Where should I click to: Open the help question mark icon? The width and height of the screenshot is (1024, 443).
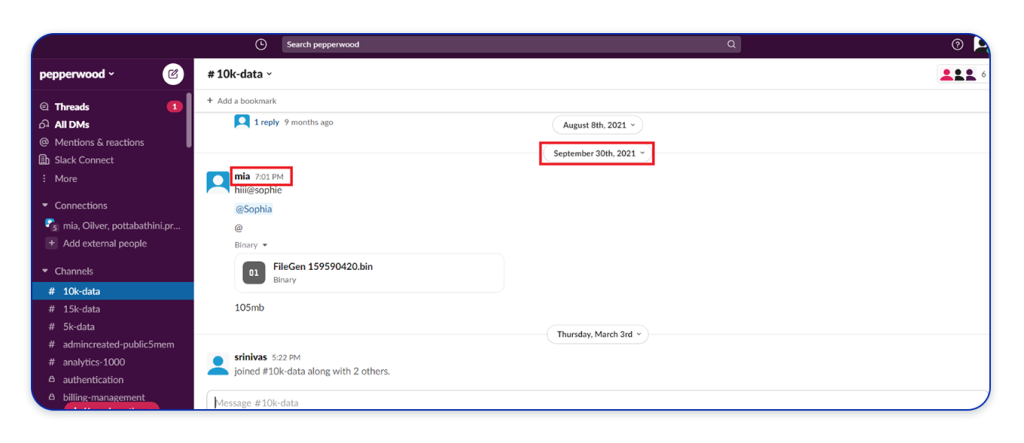[957, 44]
